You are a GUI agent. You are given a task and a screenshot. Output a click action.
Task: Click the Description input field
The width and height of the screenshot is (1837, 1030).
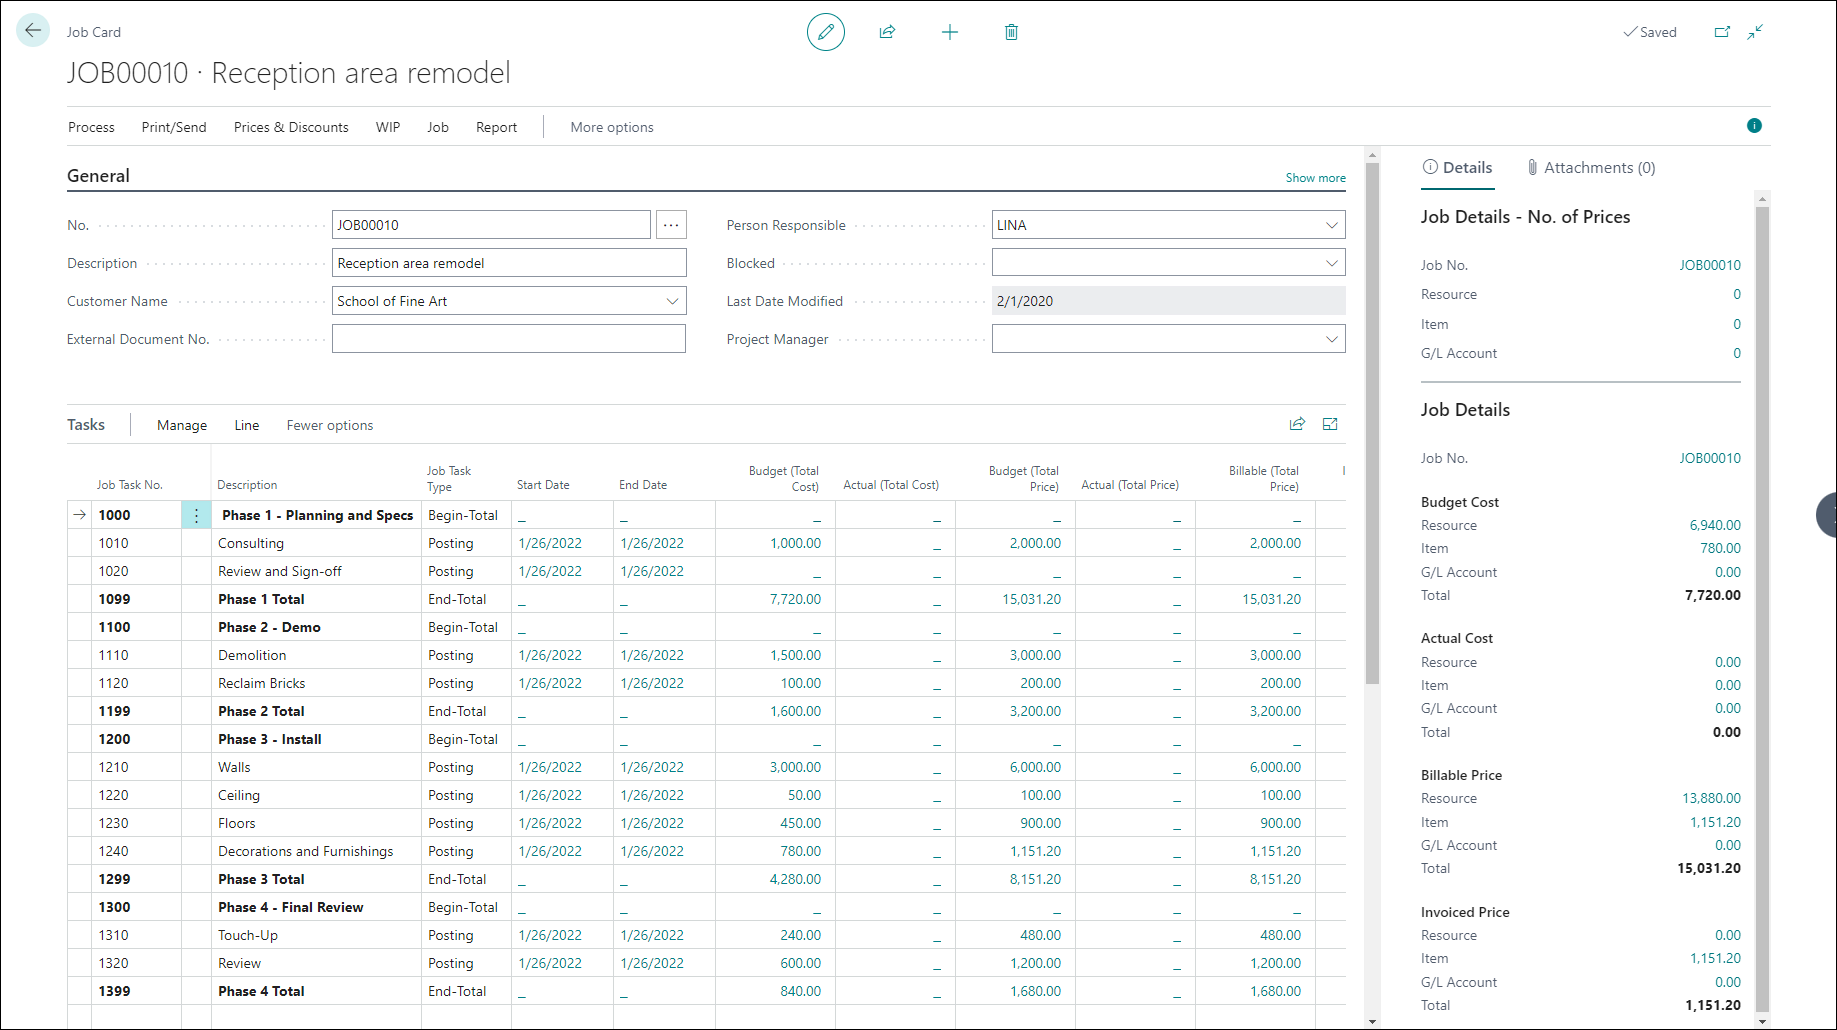(509, 263)
